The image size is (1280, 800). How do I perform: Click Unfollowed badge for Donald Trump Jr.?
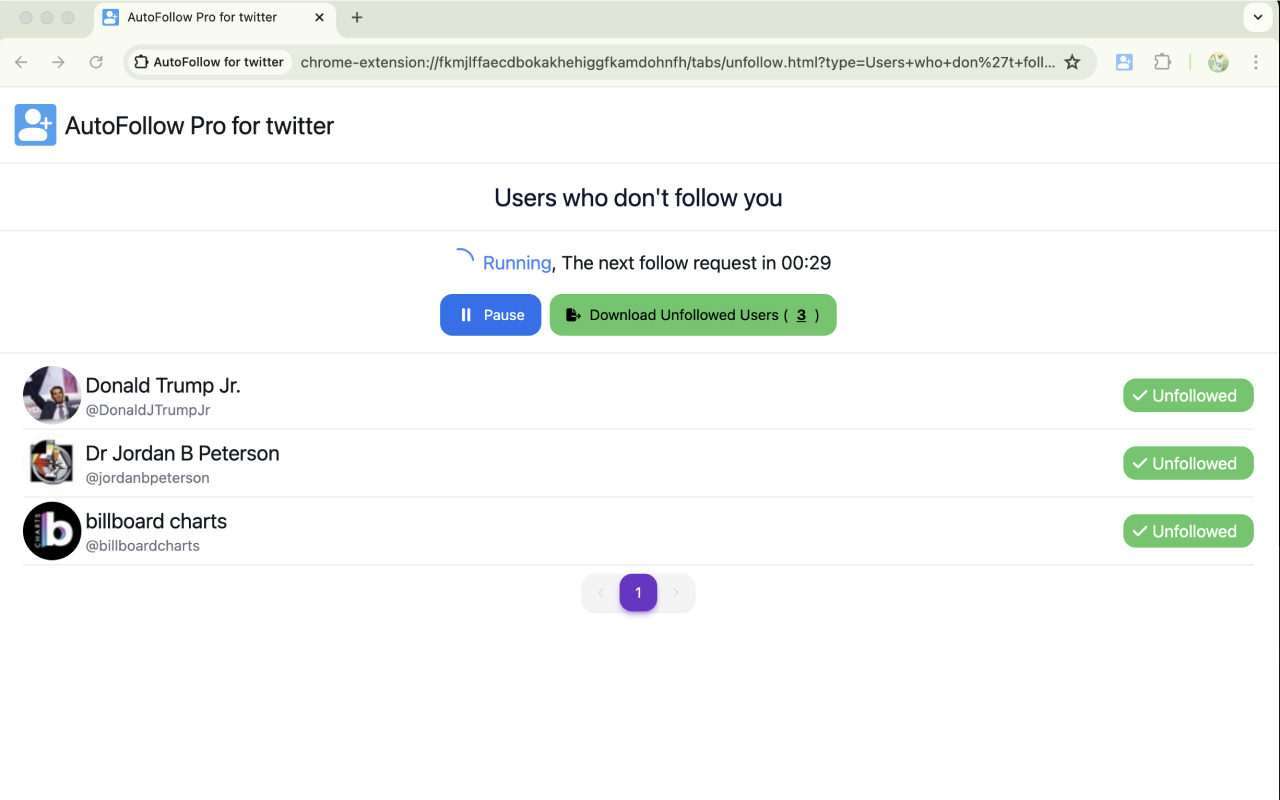click(x=1188, y=396)
